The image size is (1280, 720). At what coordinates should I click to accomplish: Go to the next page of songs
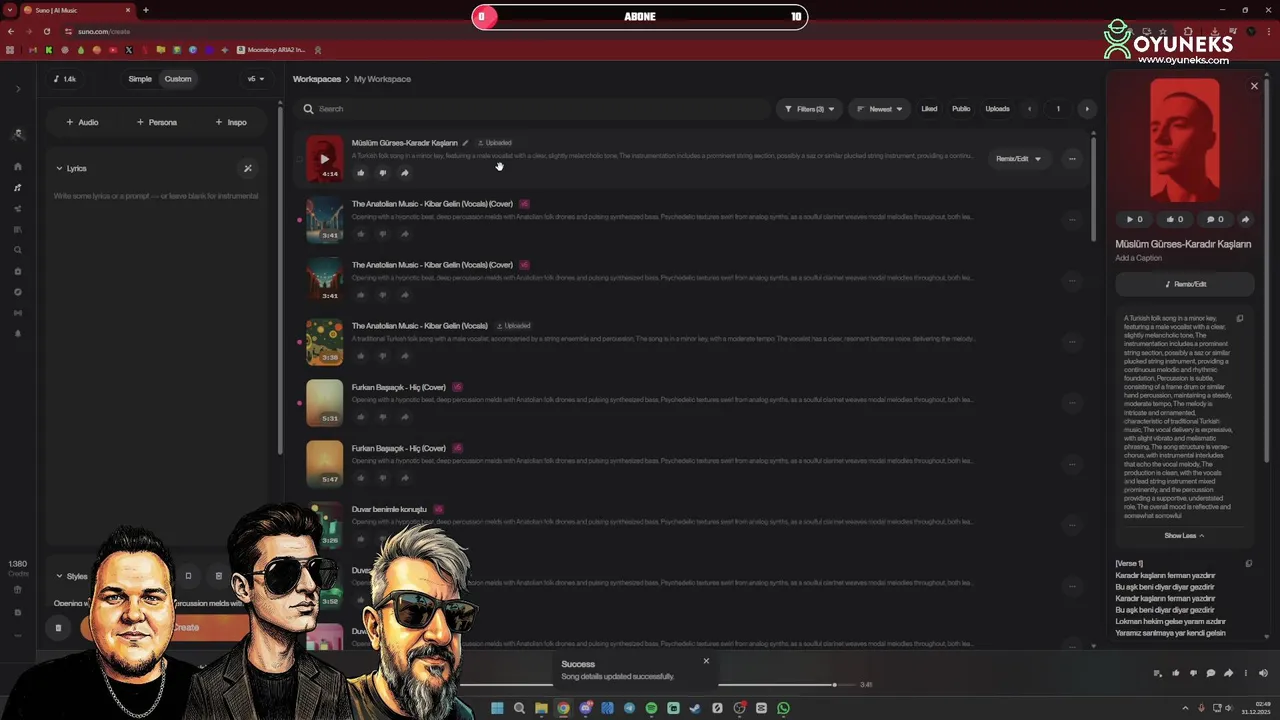point(1087,109)
